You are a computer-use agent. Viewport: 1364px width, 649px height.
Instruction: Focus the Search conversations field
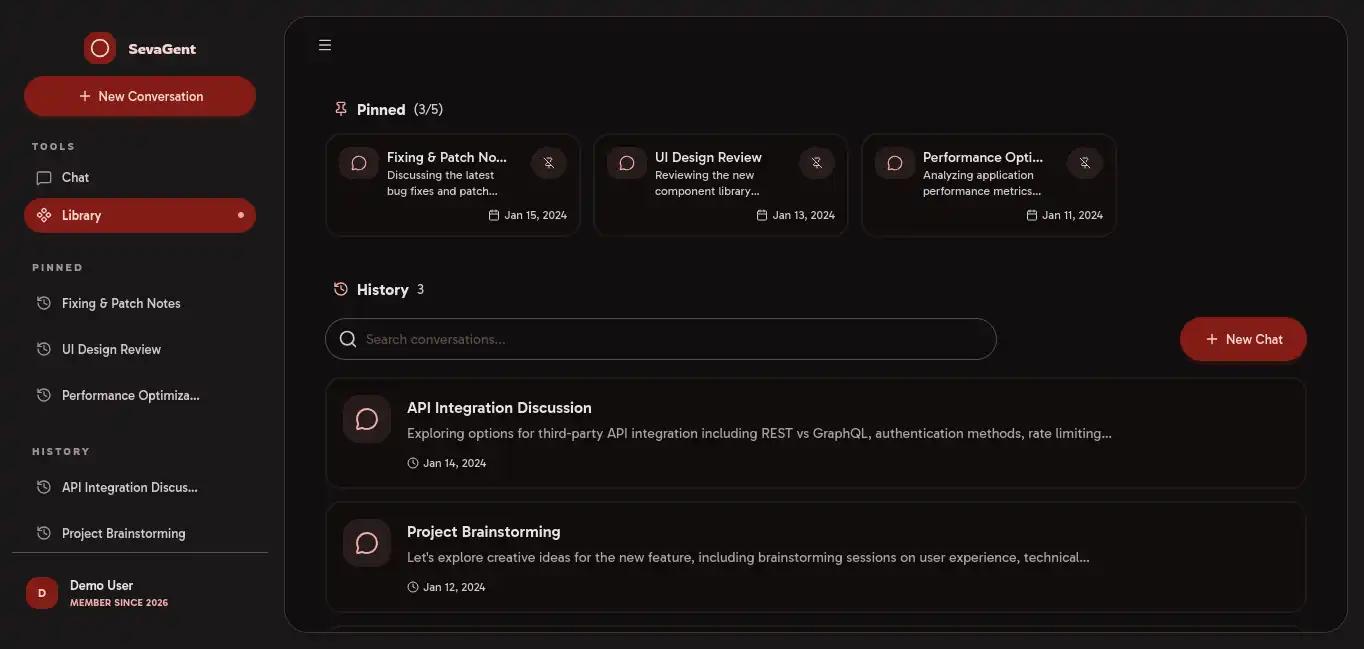661,339
